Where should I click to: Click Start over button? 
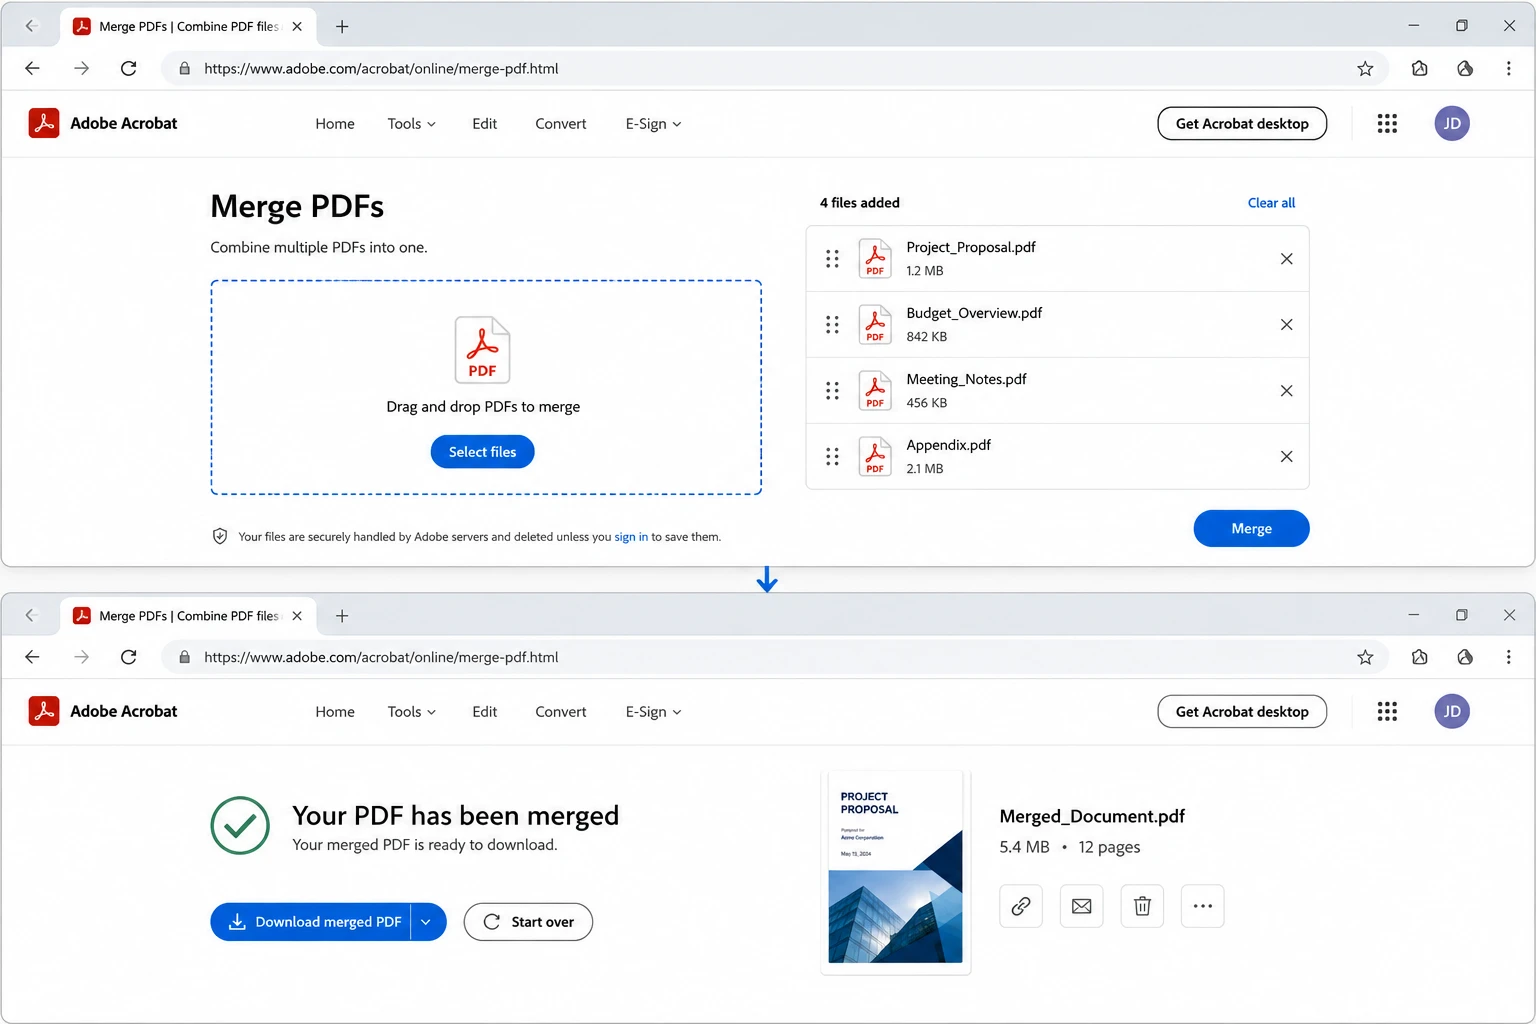[528, 922]
